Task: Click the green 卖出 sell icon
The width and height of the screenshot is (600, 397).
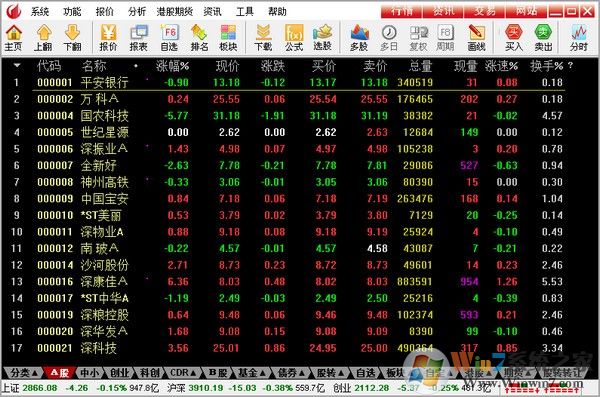Action: coord(543,38)
